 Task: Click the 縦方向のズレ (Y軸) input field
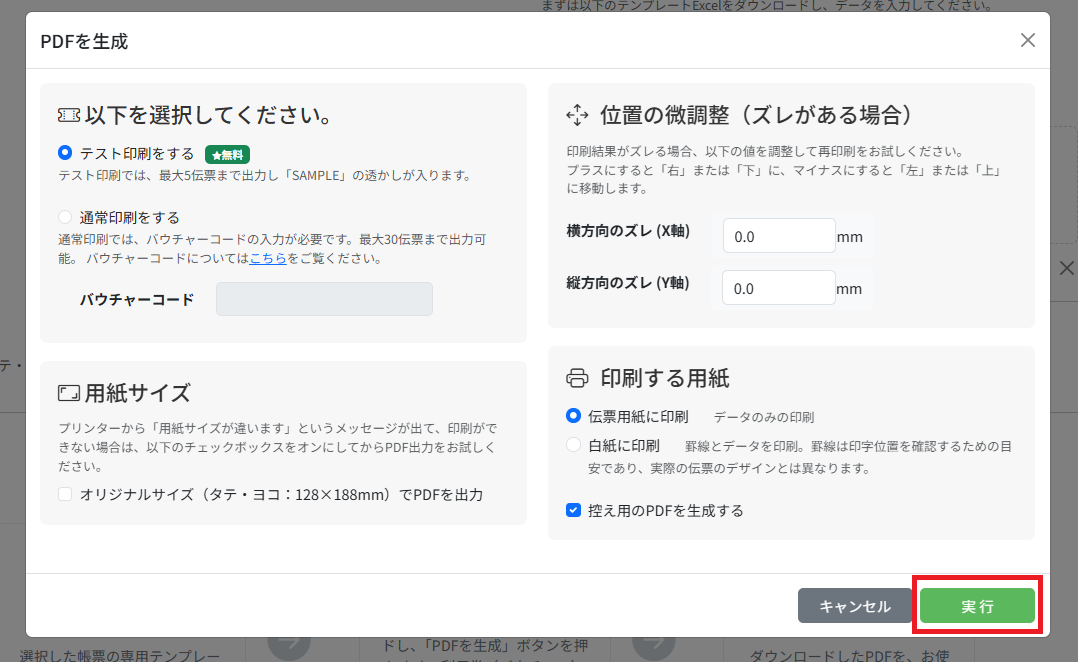pos(778,288)
